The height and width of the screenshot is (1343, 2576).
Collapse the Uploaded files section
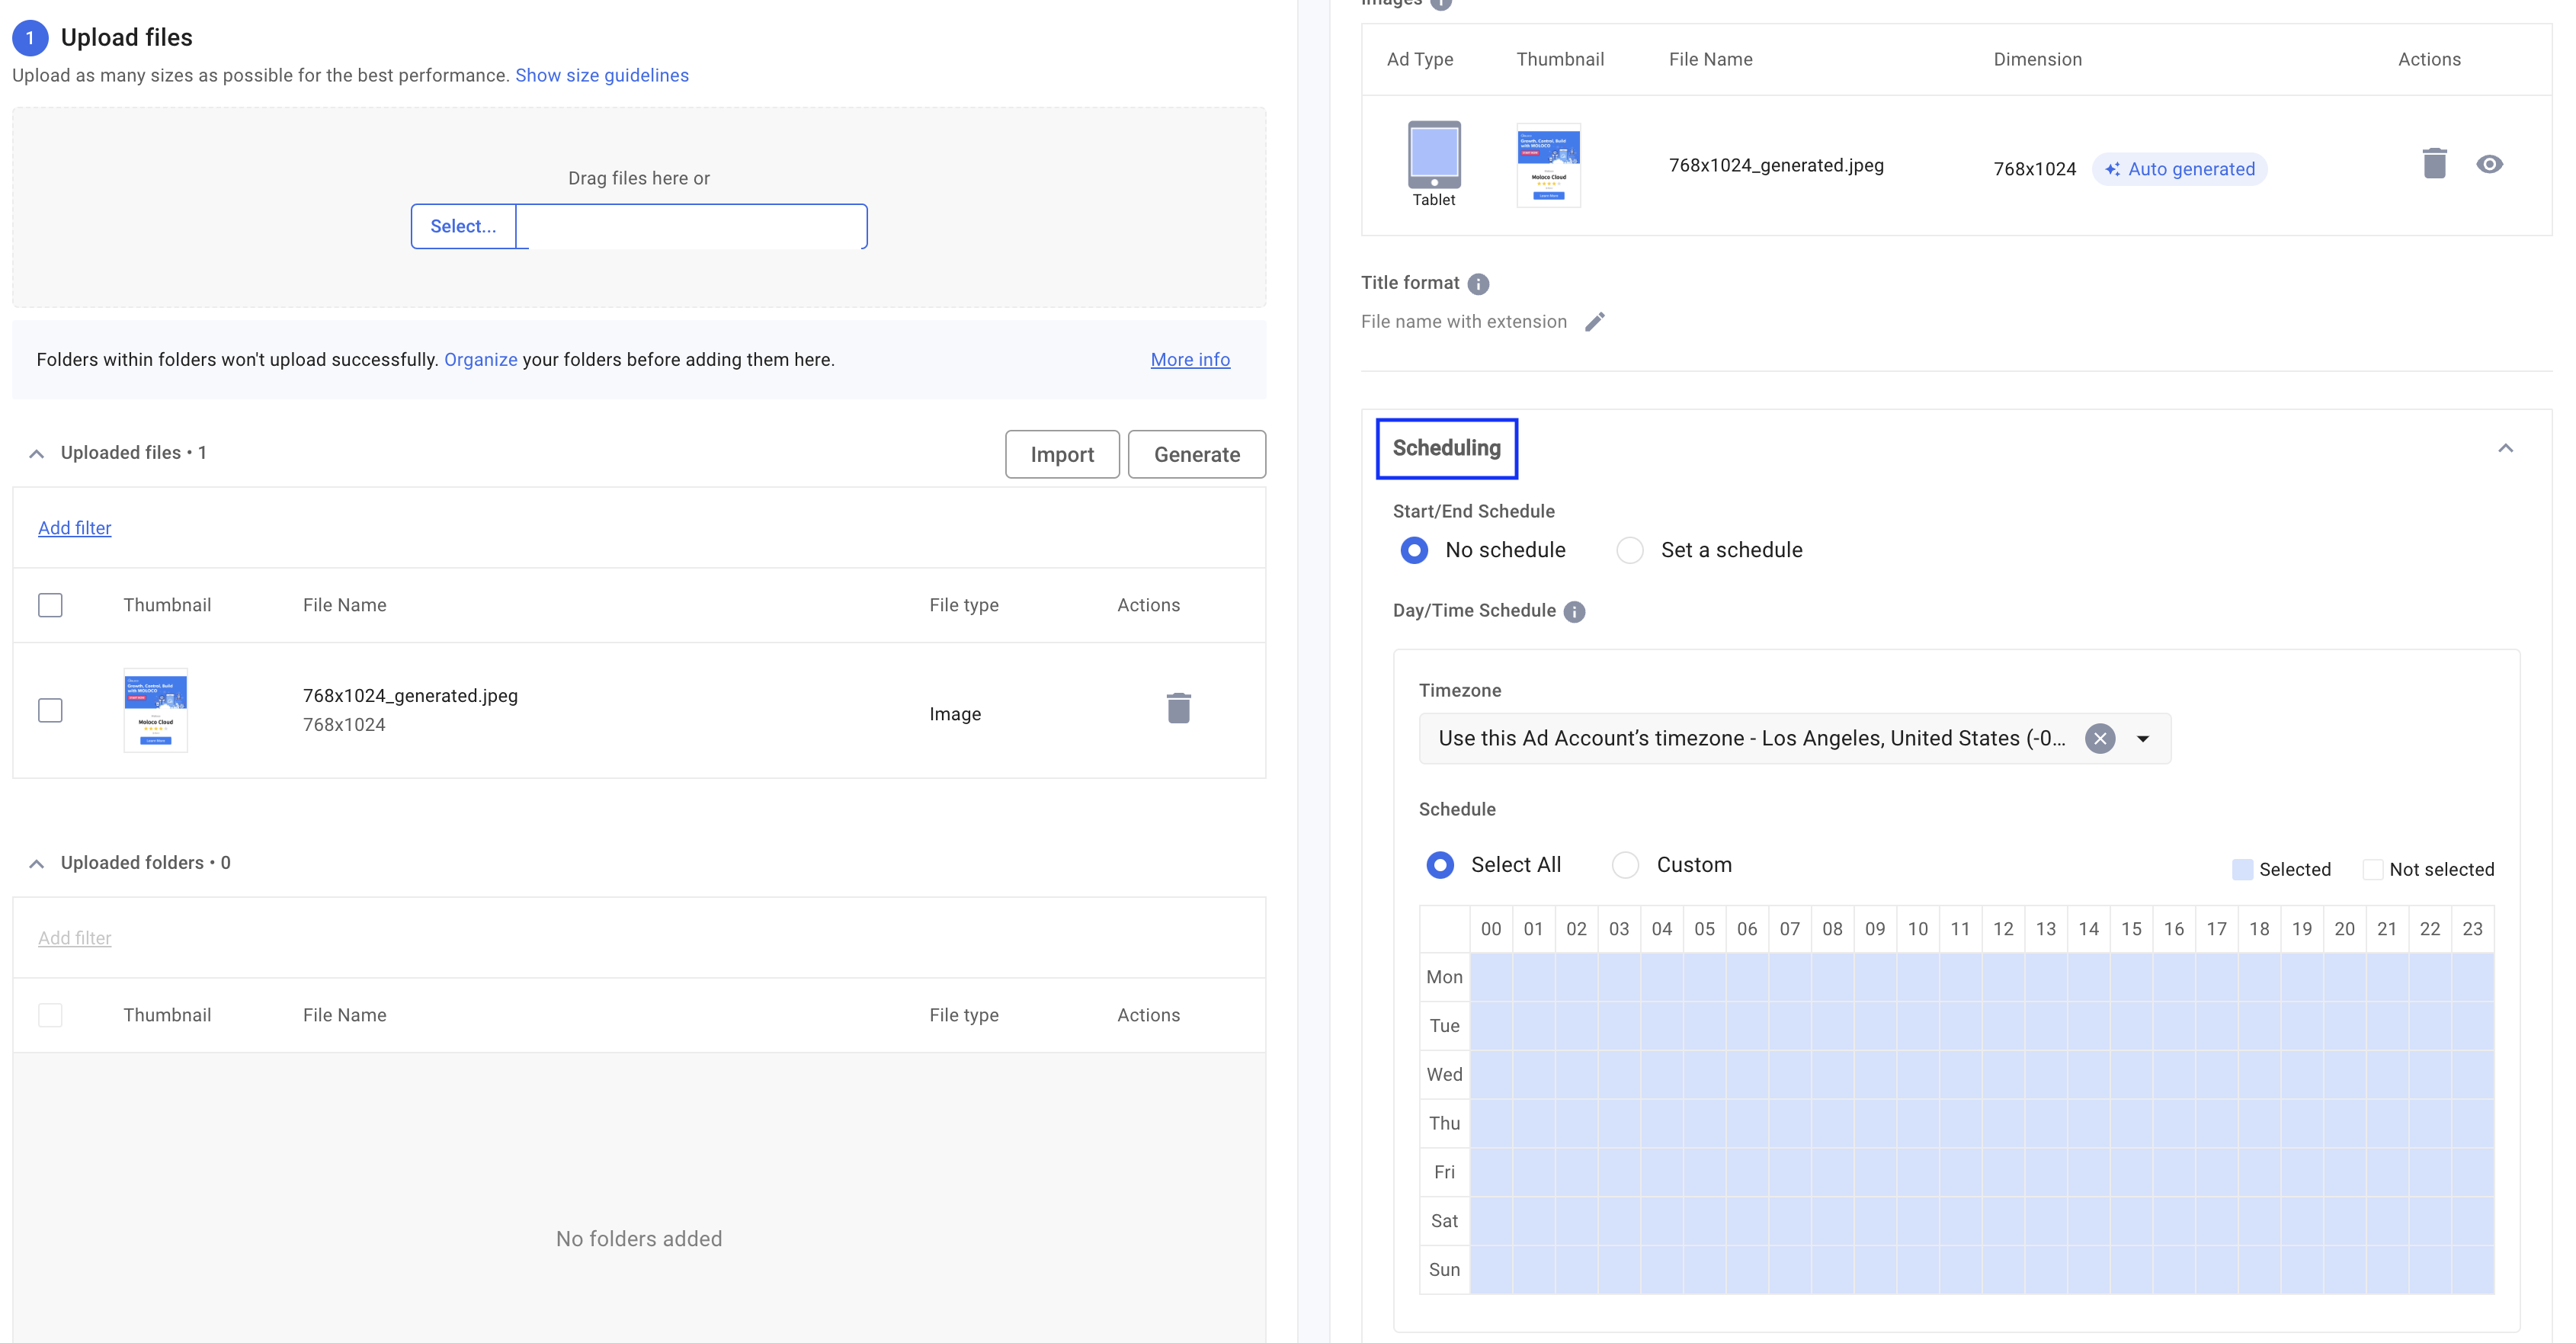click(36, 454)
